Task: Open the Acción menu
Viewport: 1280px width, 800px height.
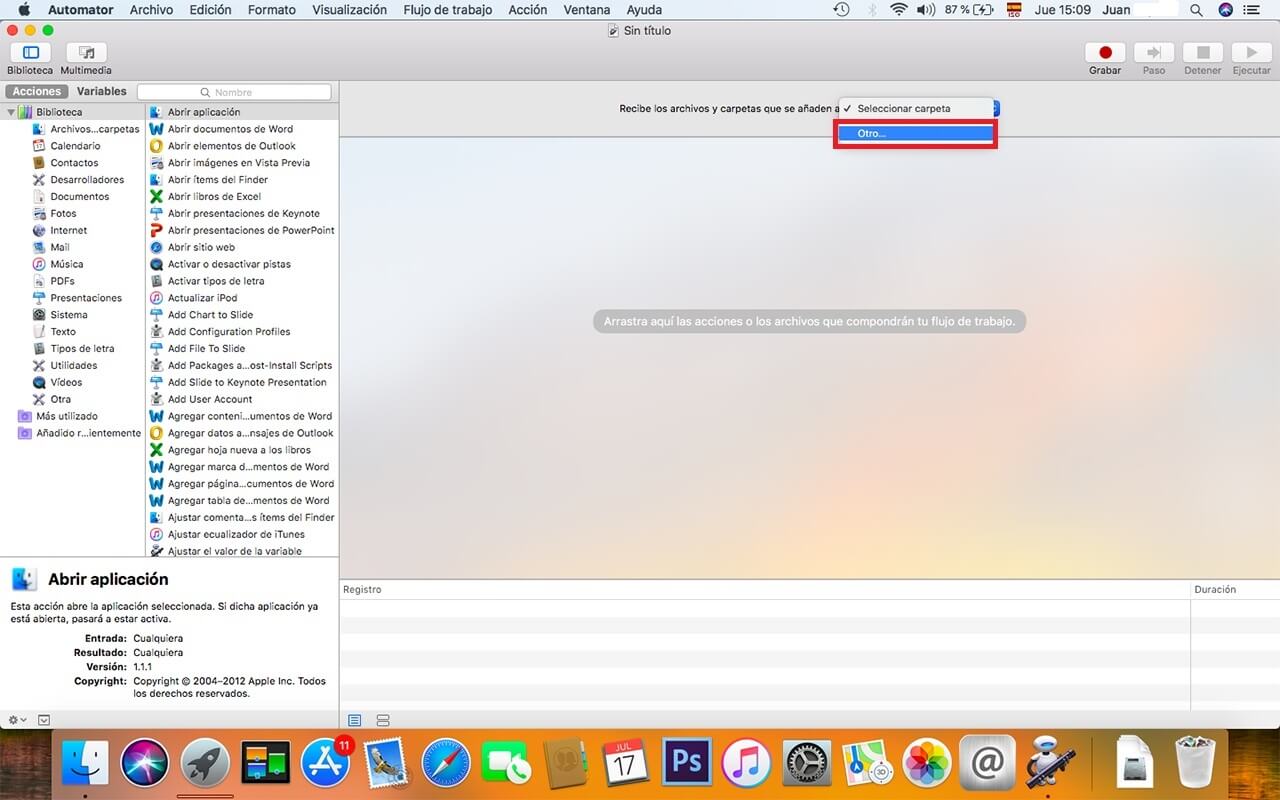Action: pyautogui.click(x=528, y=10)
